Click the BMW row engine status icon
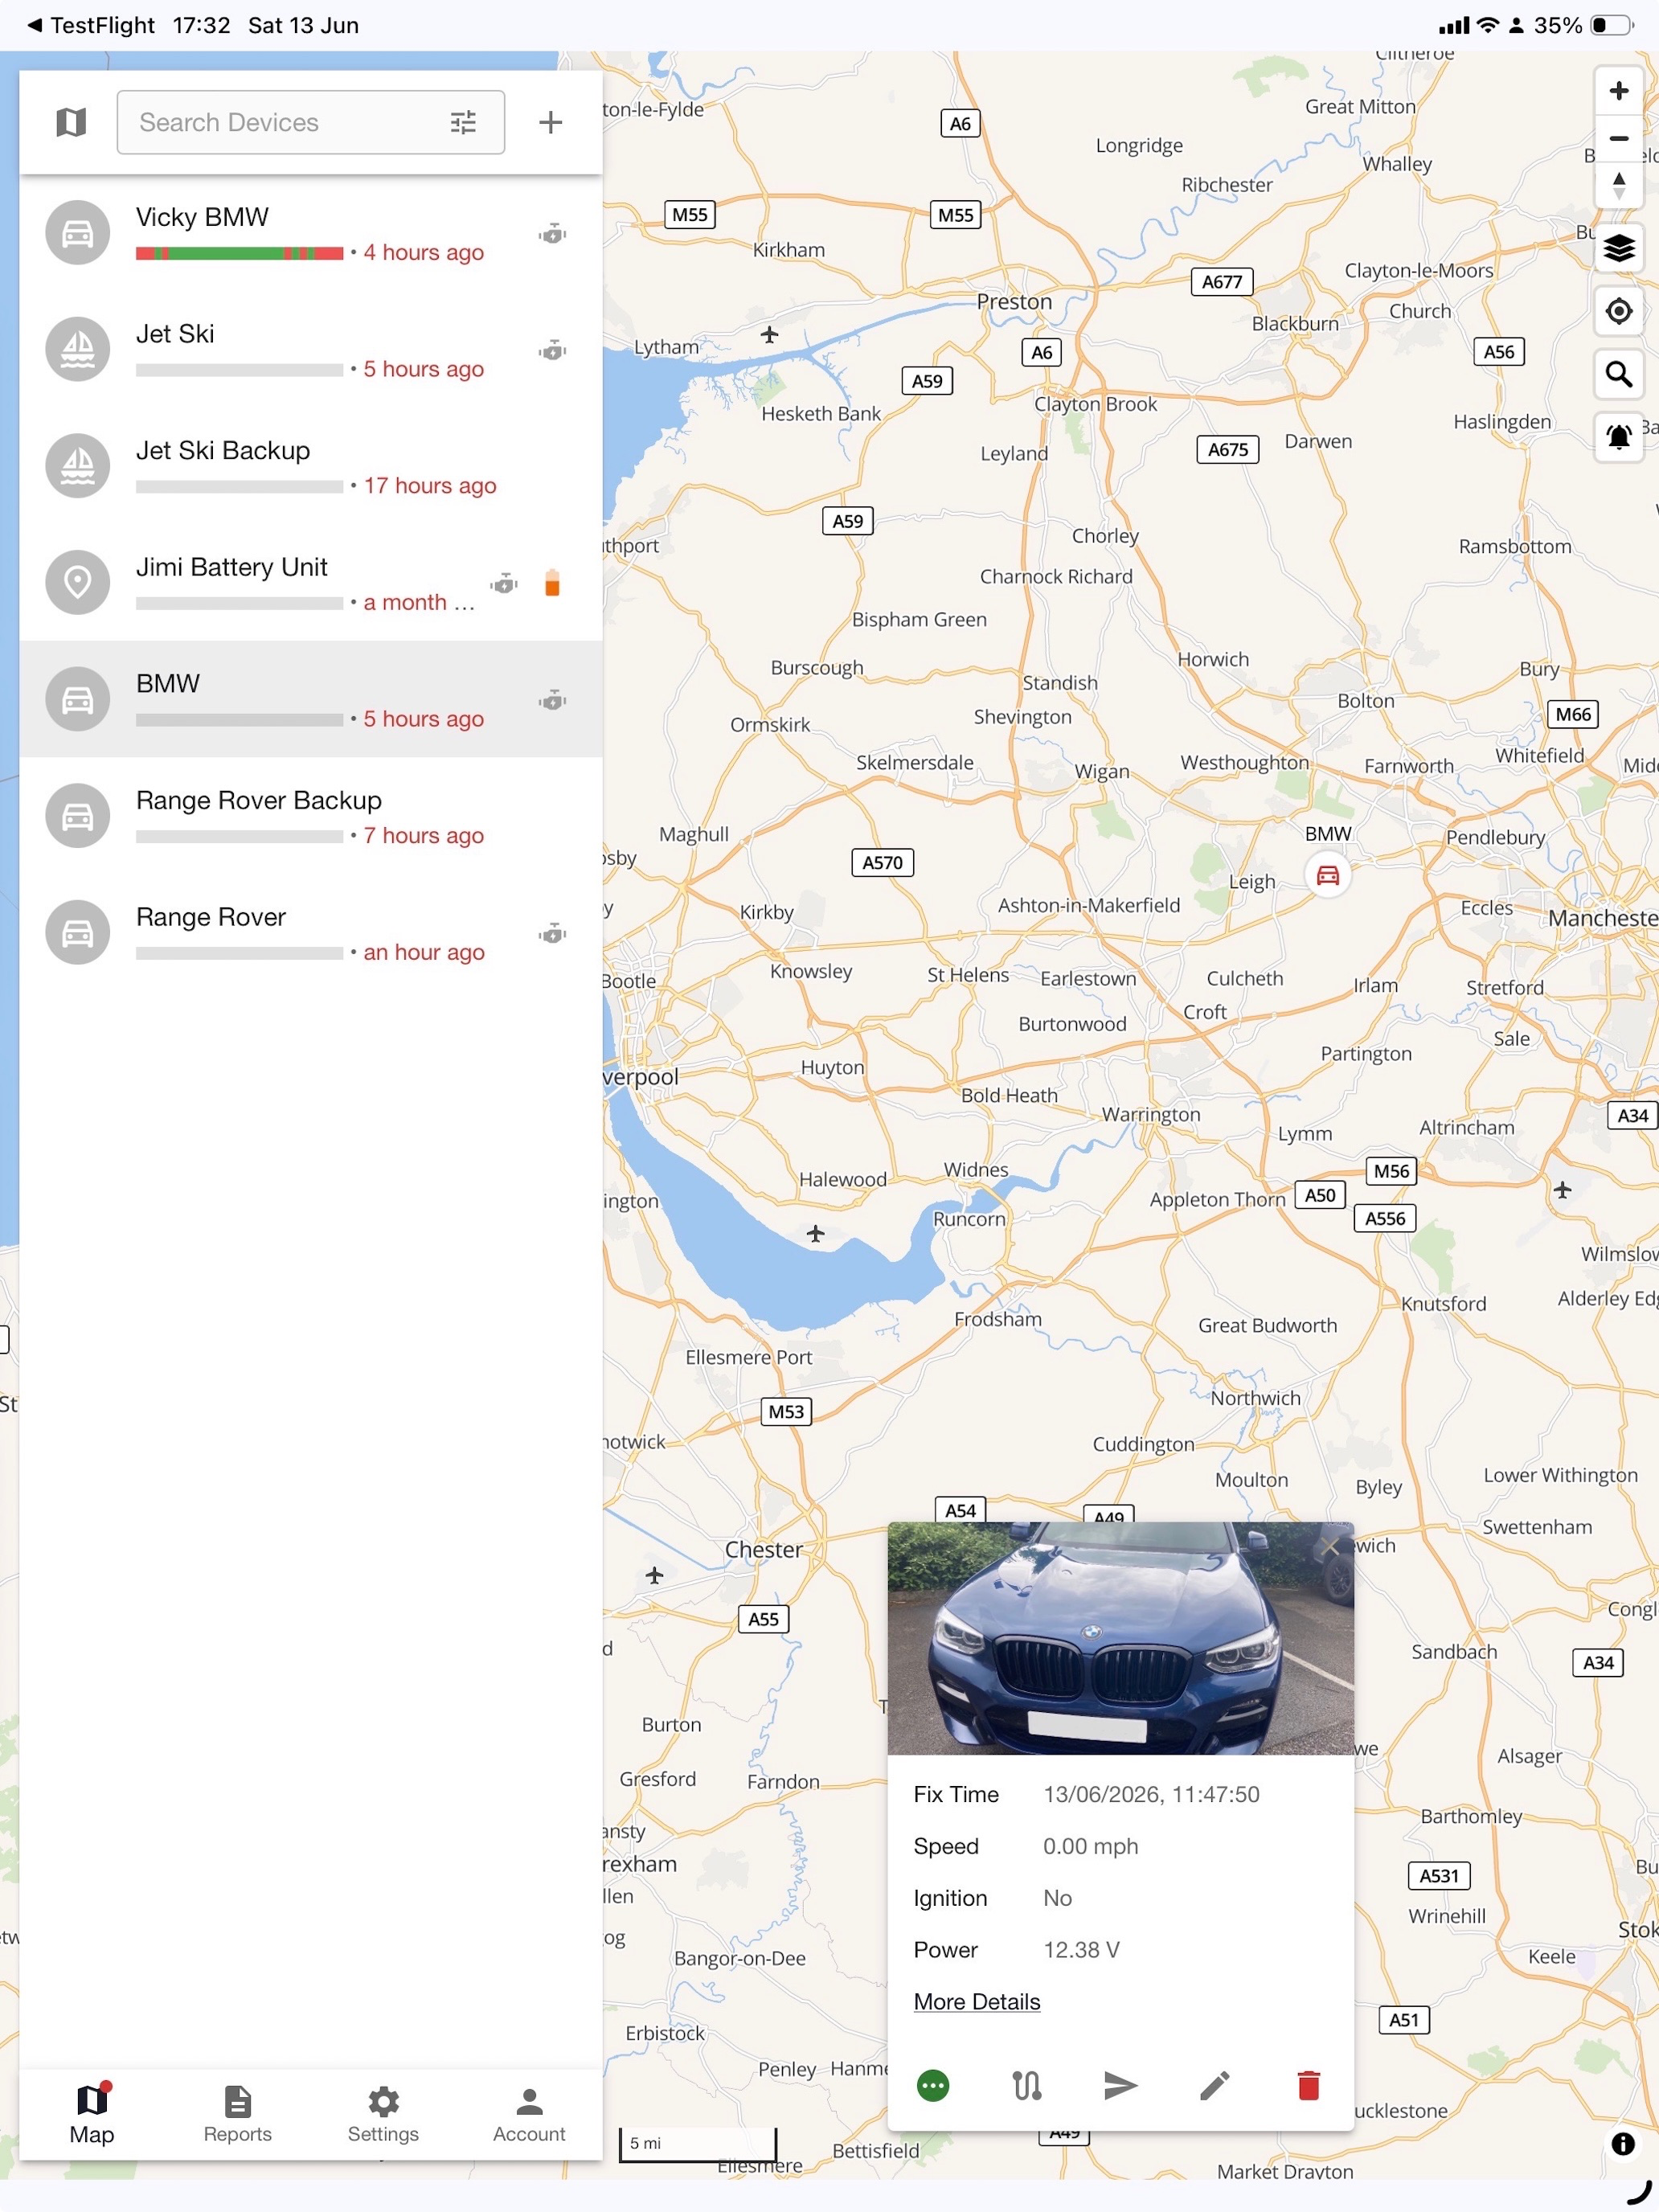 coord(552,700)
